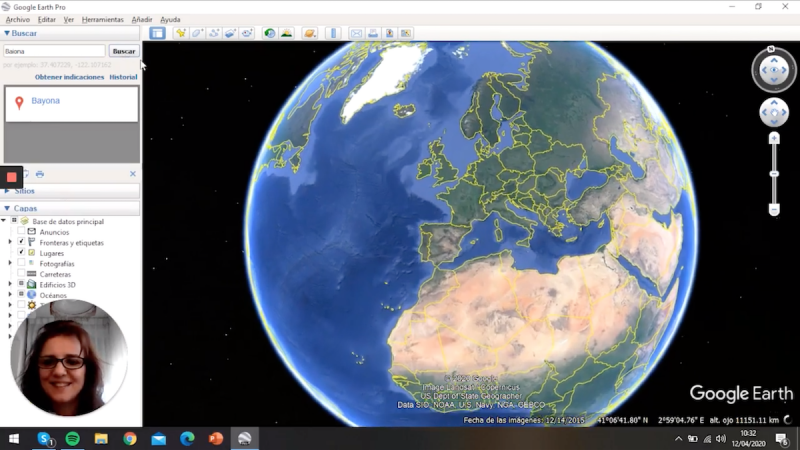Click the Buscar search button
Viewport: 800px width, 450px height.
(124, 51)
